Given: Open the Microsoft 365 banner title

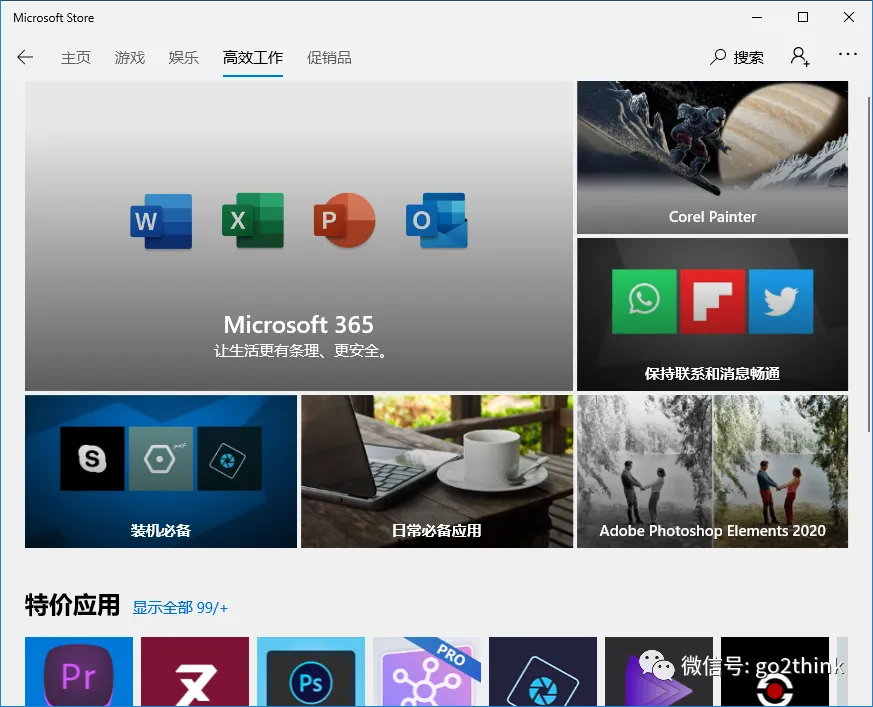Looking at the screenshot, I should click(298, 325).
